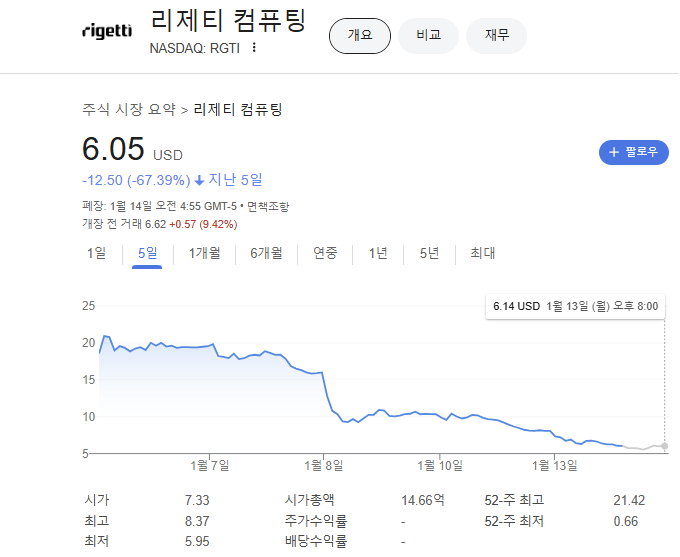
Task: Display the 1년 chart range
Action: pos(378,253)
